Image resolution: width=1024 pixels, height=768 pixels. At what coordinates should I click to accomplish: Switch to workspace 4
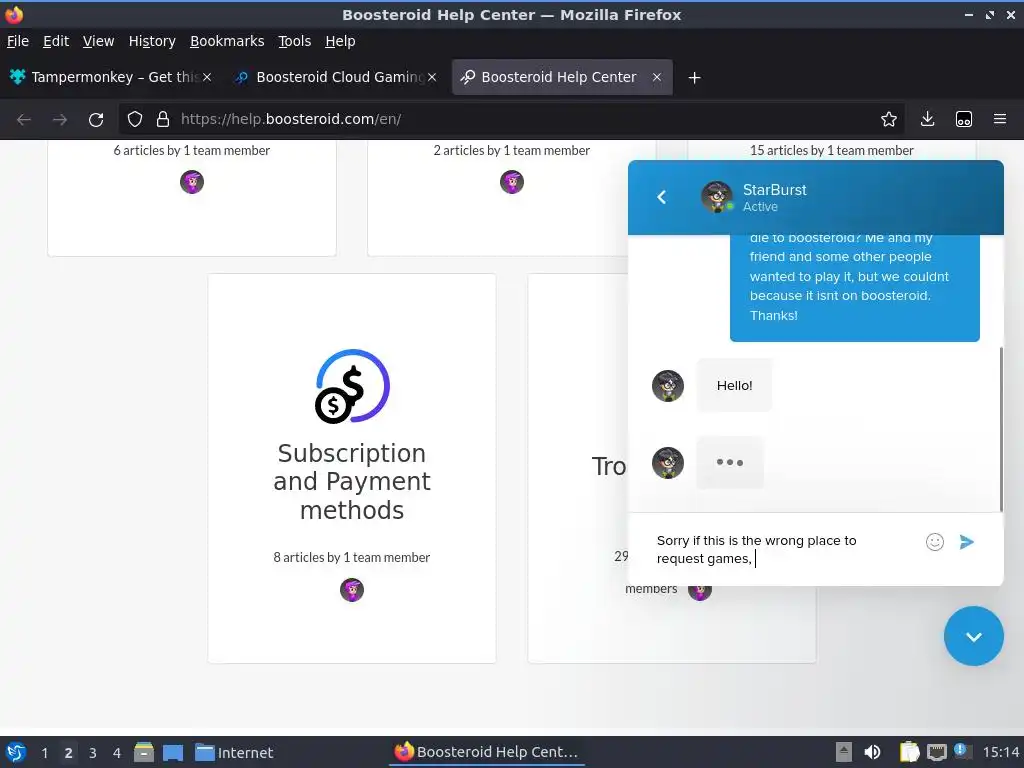tap(117, 753)
